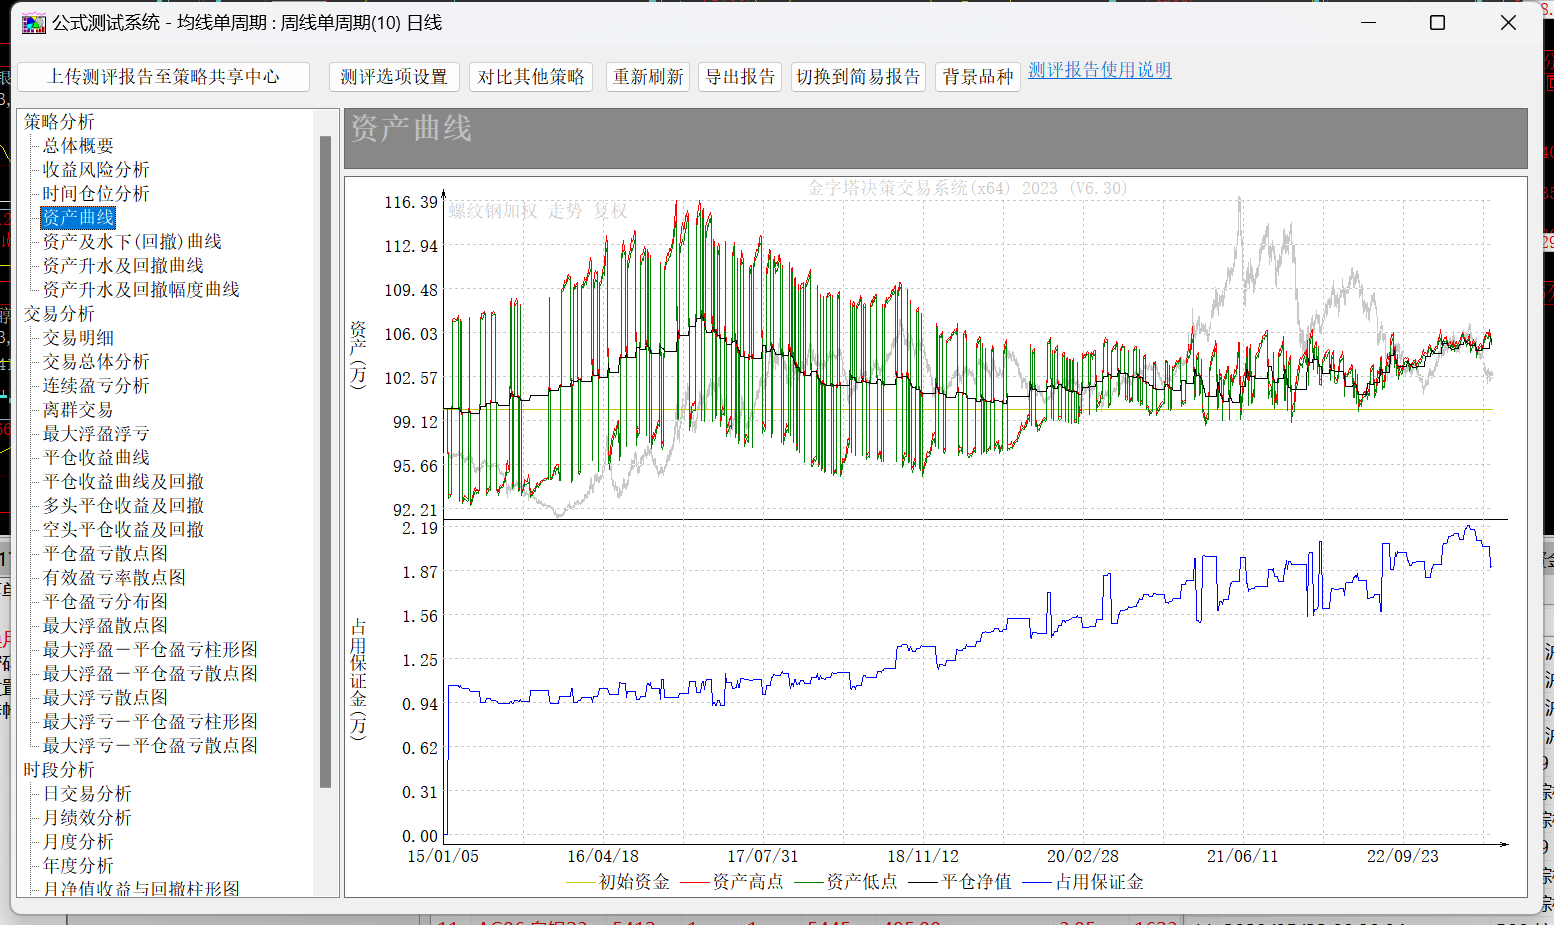Open 平仓收益曲线及回撤 item
The width and height of the screenshot is (1554, 925).
pos(123,482)
